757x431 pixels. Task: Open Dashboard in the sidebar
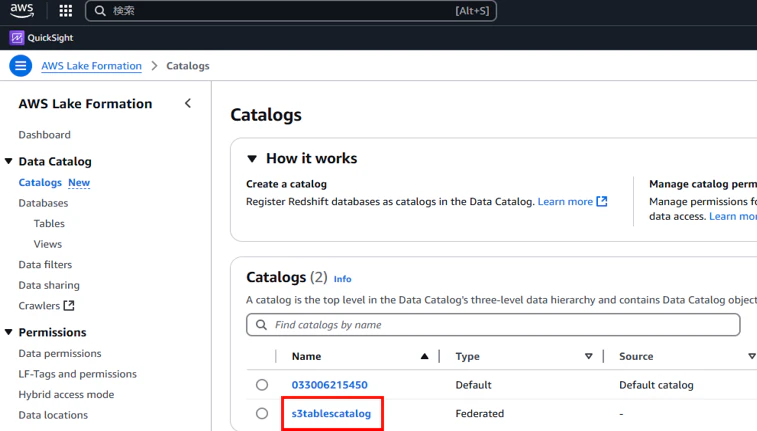[x=44, y=135]
